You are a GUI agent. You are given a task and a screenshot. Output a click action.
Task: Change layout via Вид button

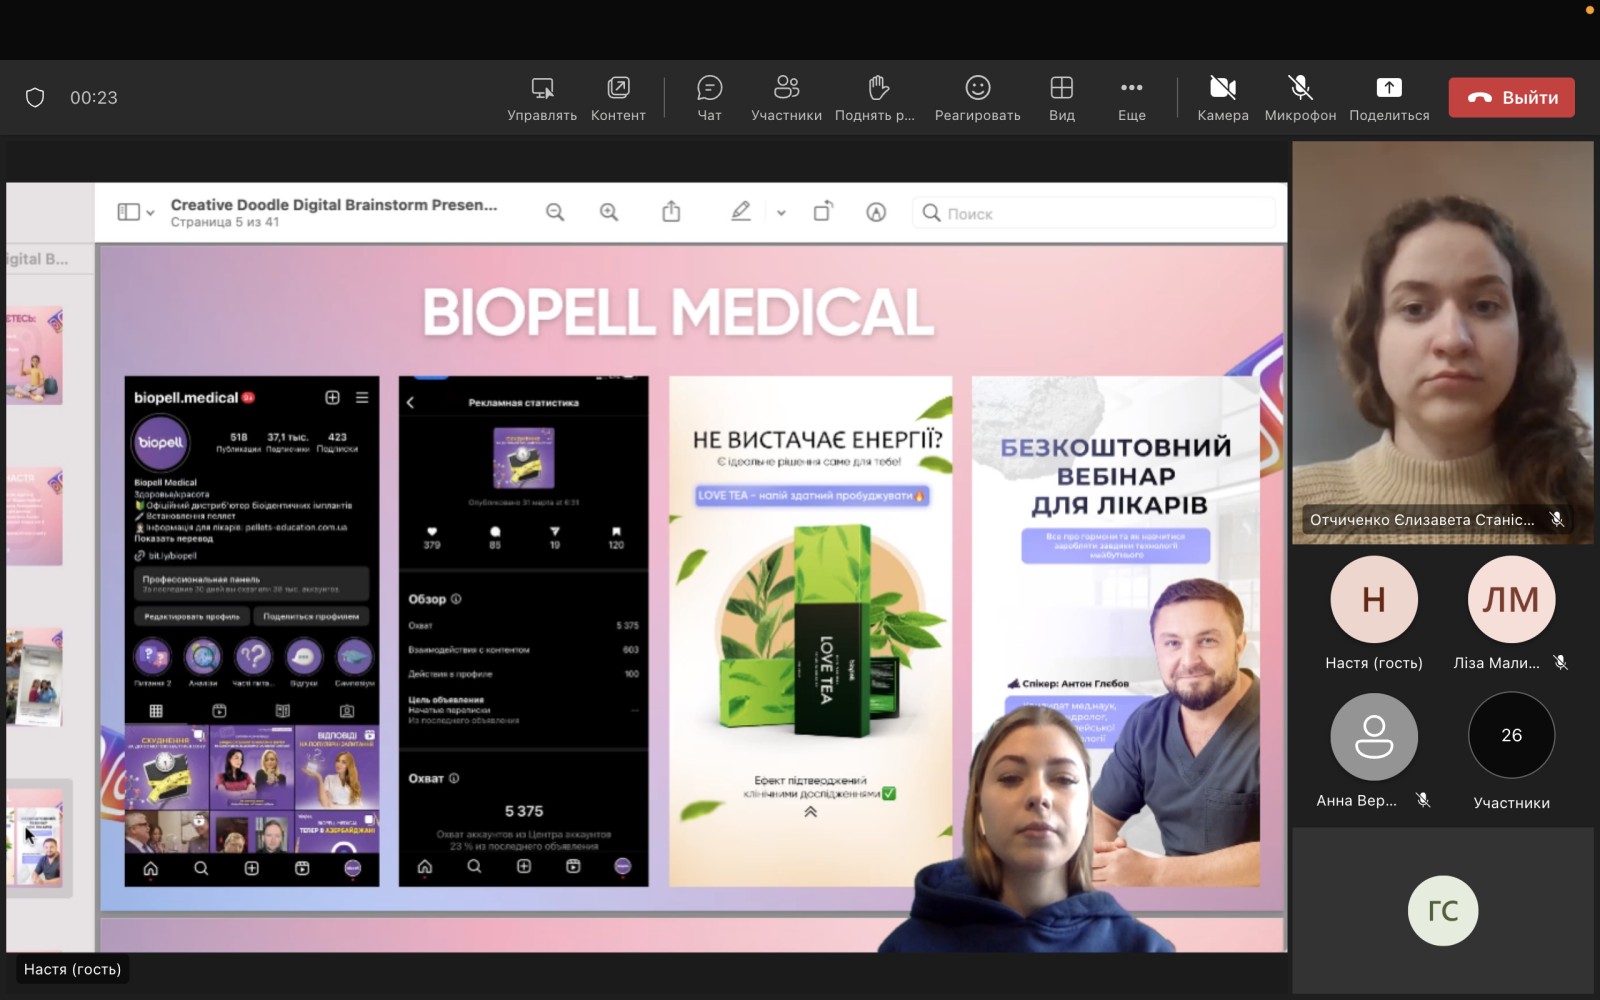tap(1062, 98)
